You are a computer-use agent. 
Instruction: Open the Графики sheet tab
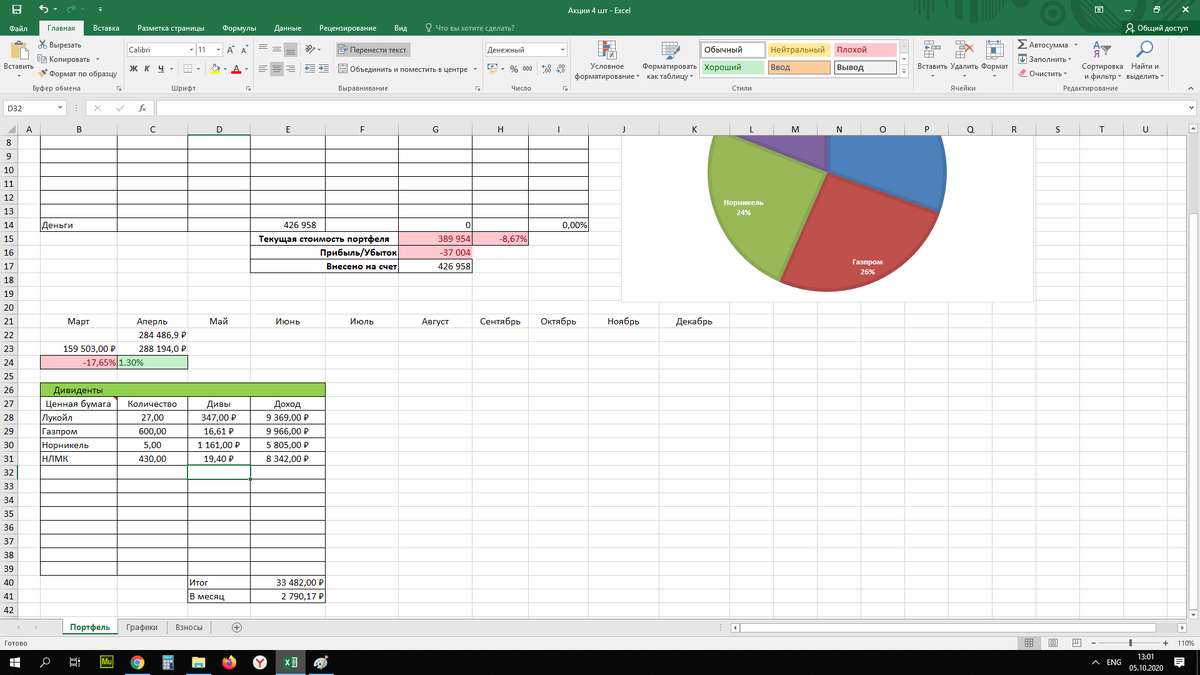point(142,627)
